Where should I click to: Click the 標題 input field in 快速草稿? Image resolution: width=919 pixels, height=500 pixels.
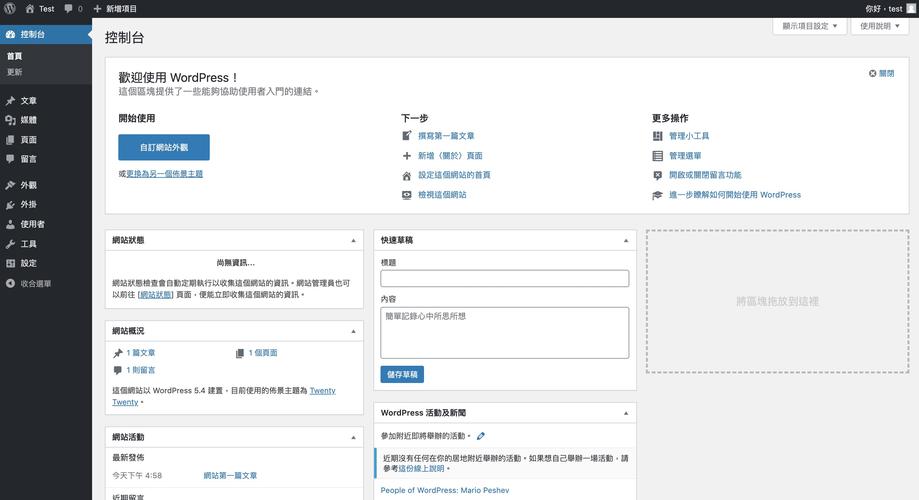[x=505, y=278]
